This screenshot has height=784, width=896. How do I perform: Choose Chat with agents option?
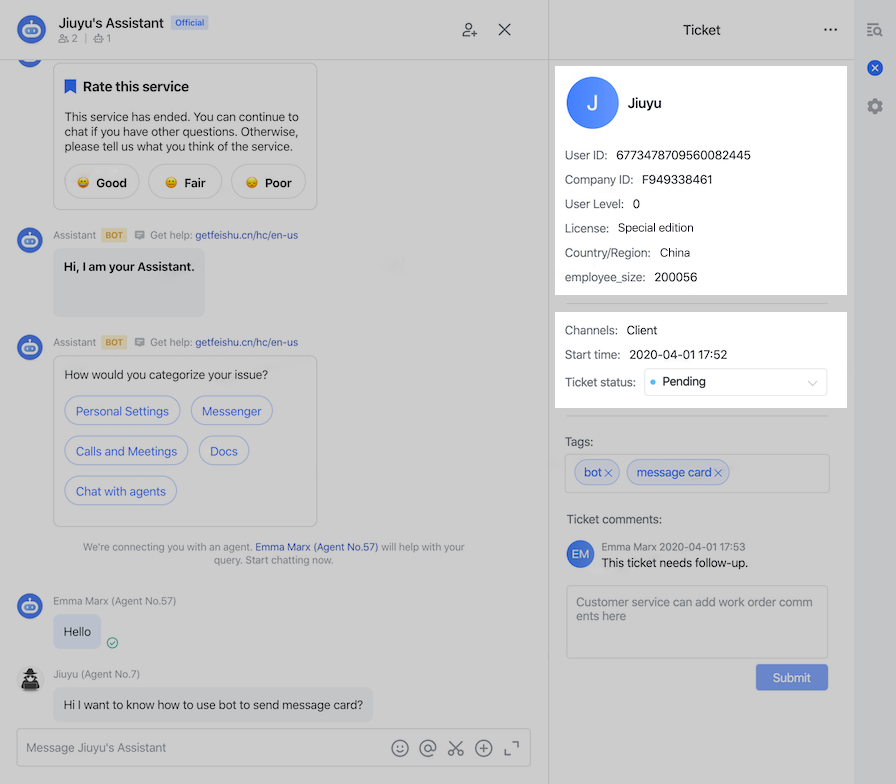coord(121,491)
